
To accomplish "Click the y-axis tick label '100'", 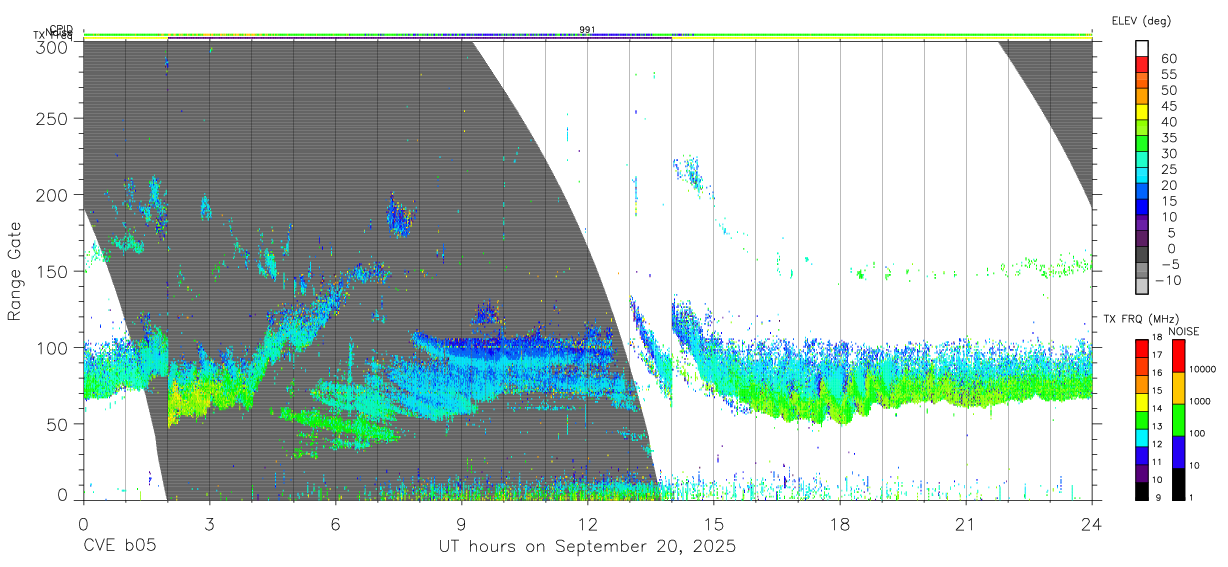I will (52, 348).
